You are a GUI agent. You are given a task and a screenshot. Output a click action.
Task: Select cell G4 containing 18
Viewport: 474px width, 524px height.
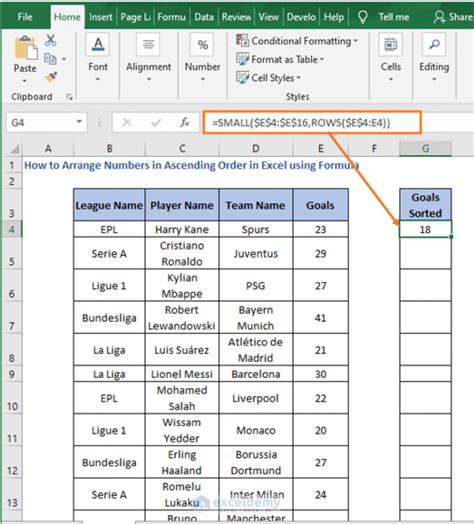pyautogui.click(x=425, y=230)
